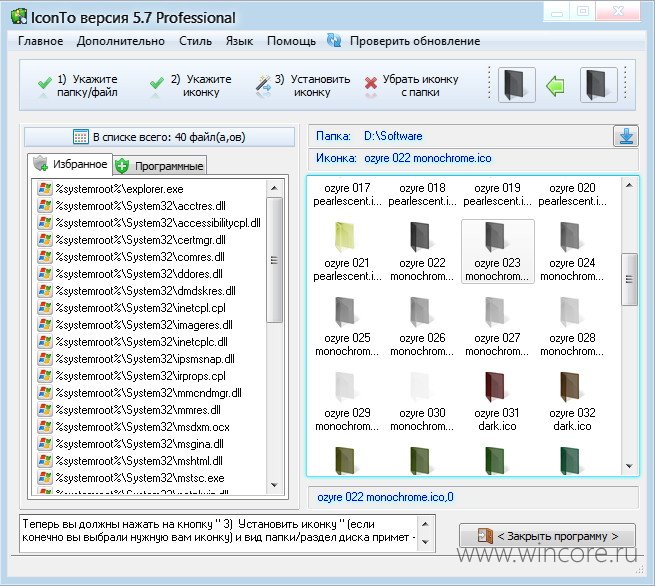Select the ozyre 020 pearlescent label

coord(572,195)
